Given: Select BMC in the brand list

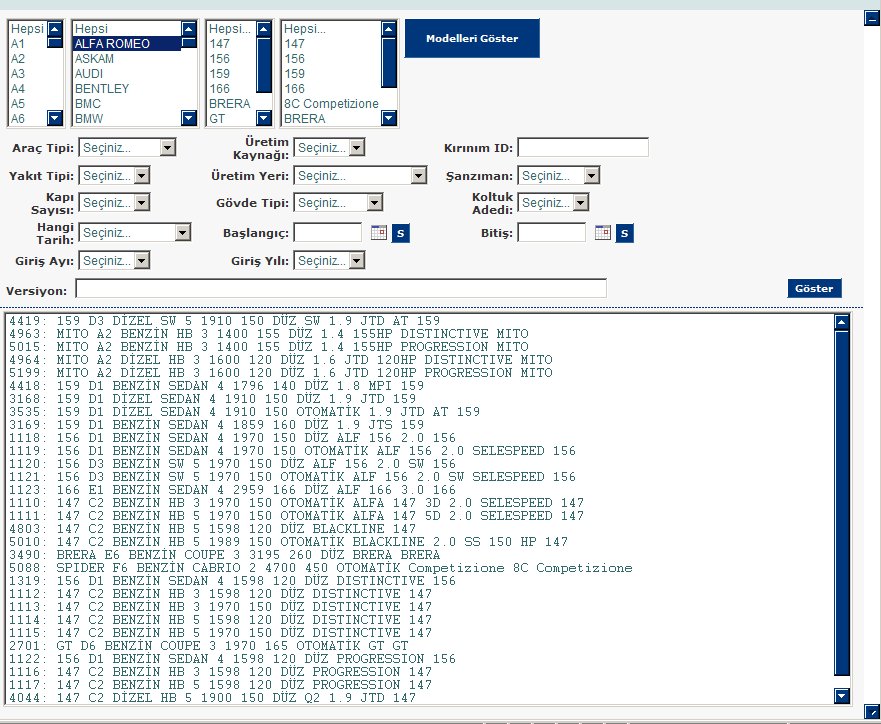Looking at the screenshot, I should tap(127, 104).
